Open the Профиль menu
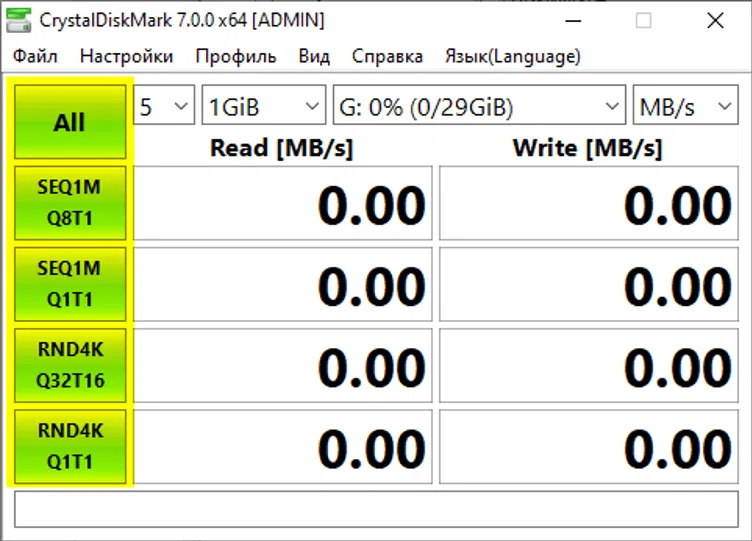 [236, 56]
